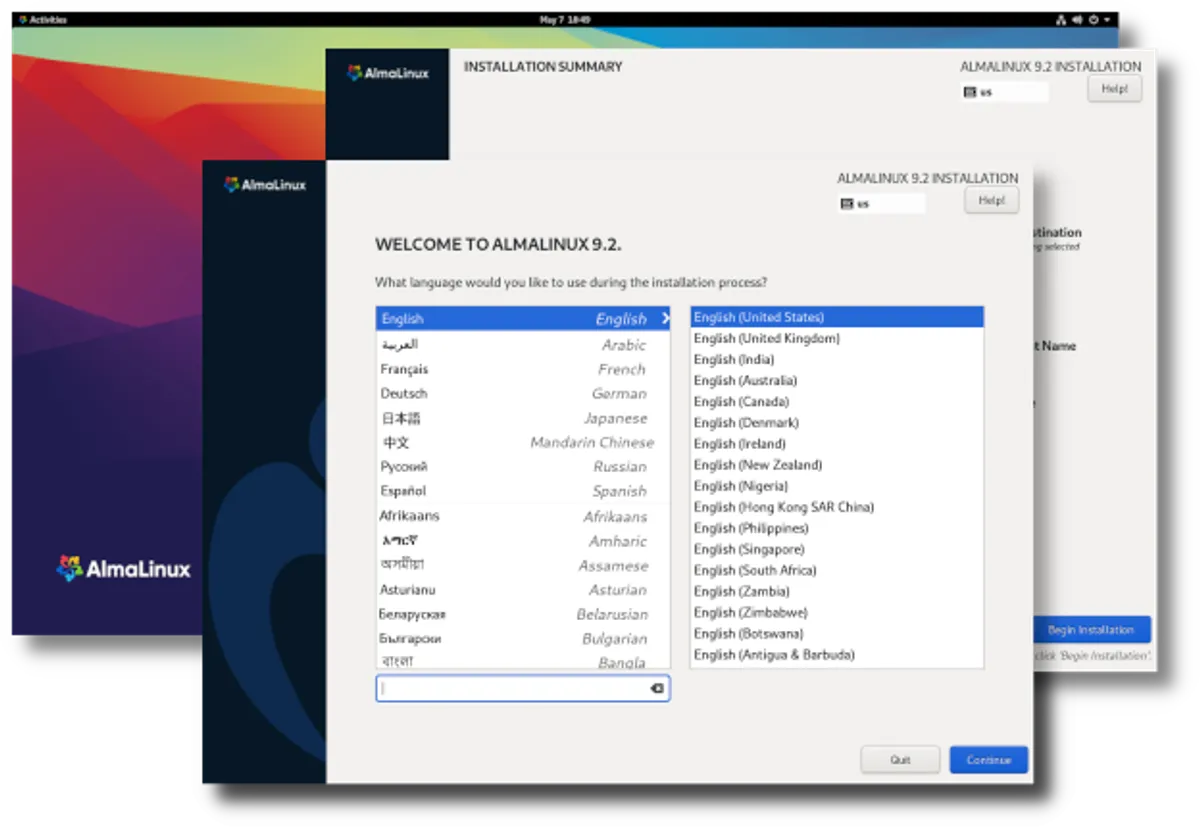
Task: Open the network status icon in the top bar
Action: click(1061, 19)
